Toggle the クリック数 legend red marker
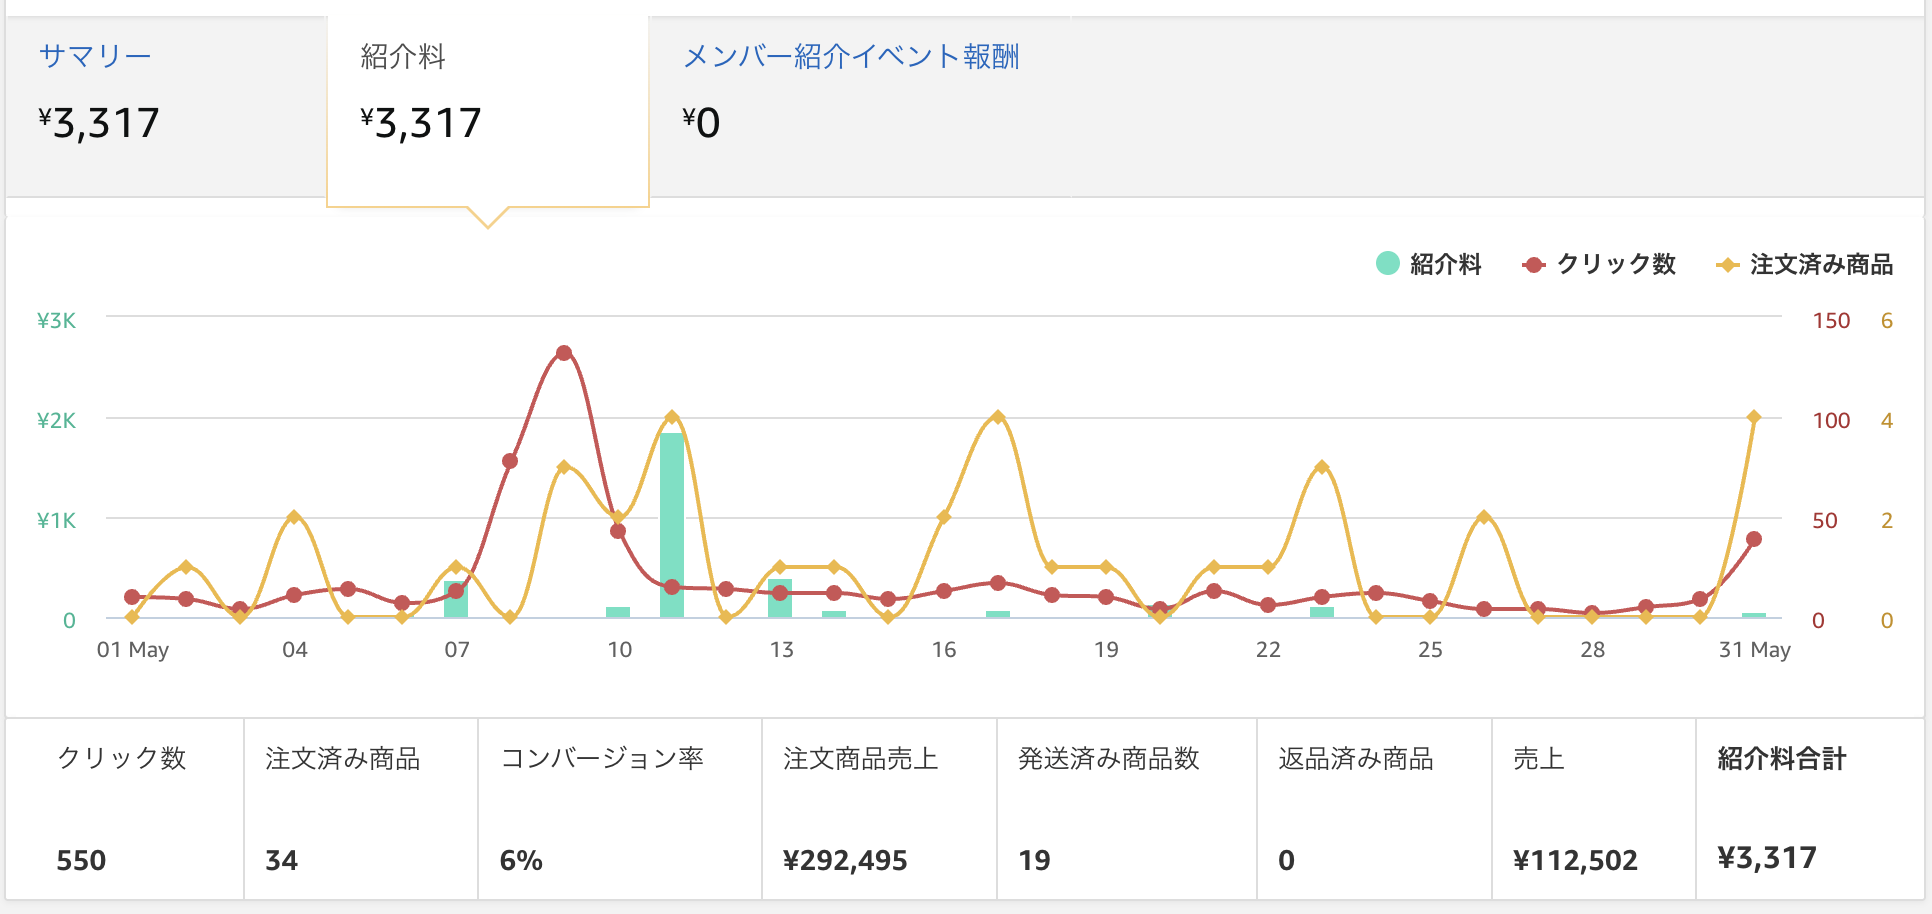The width and height of the screenshot is (1932, 914). tap(1533, 265)
